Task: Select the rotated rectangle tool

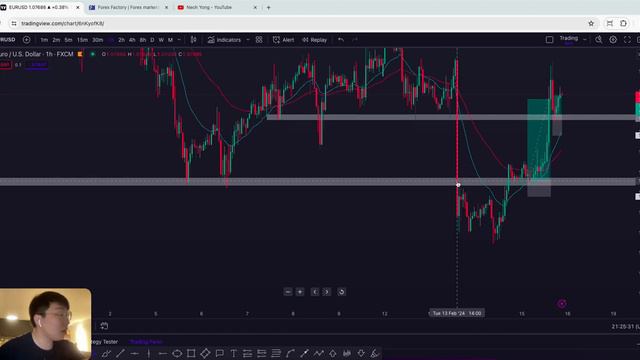Action: [x=205, y=353]
